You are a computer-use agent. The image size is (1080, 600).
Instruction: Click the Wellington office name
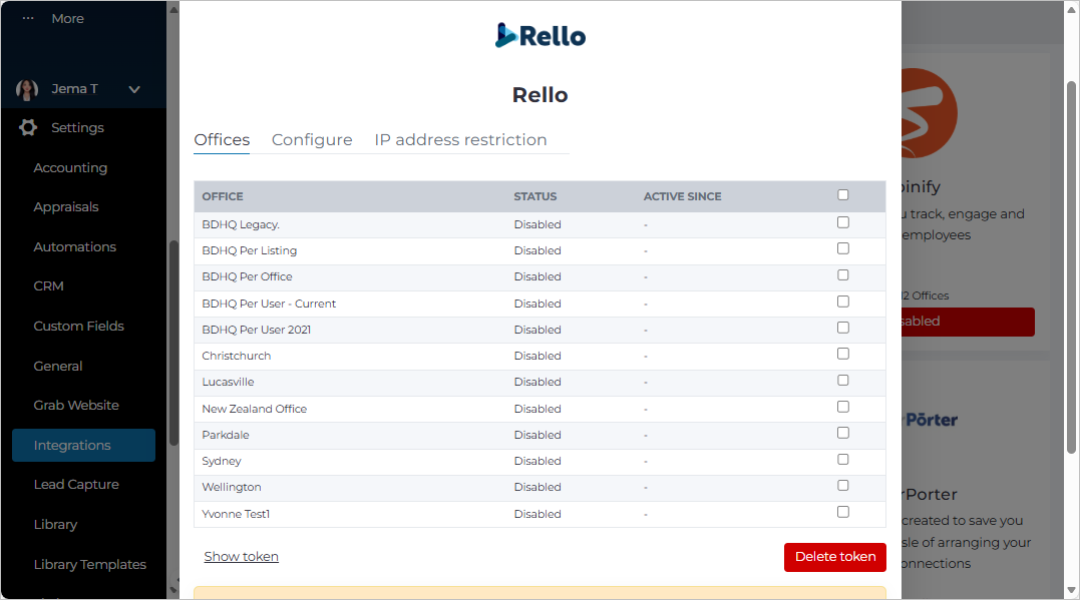[231, 487]
